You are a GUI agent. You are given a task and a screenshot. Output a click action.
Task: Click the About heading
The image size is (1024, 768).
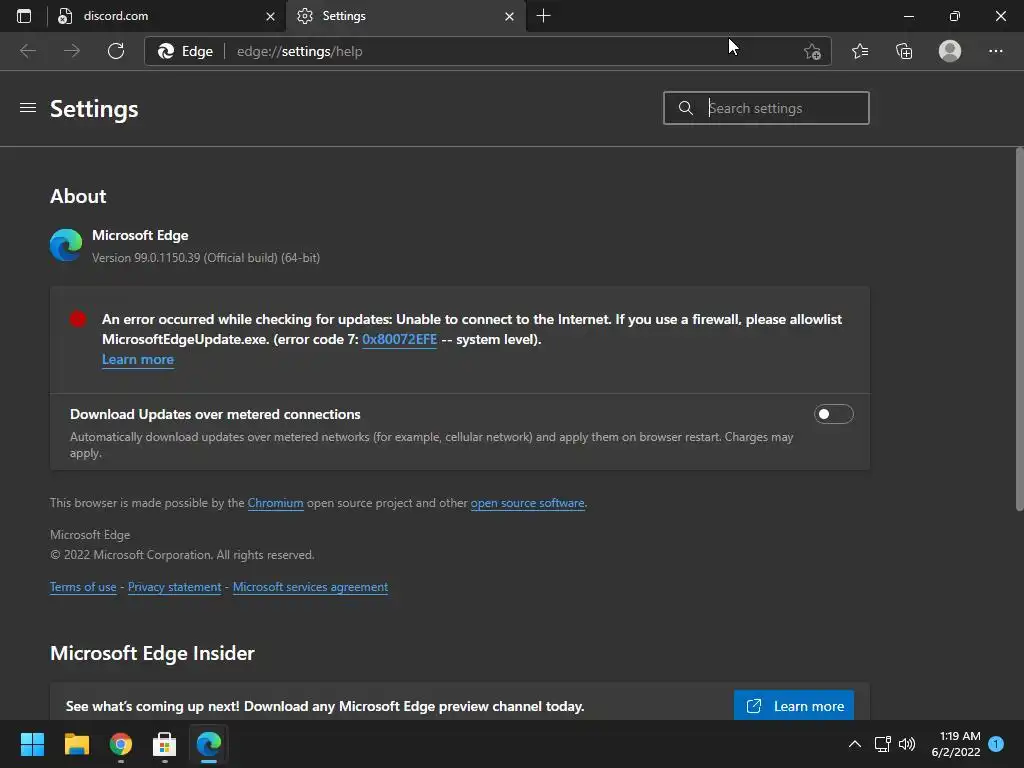(78, 196)
